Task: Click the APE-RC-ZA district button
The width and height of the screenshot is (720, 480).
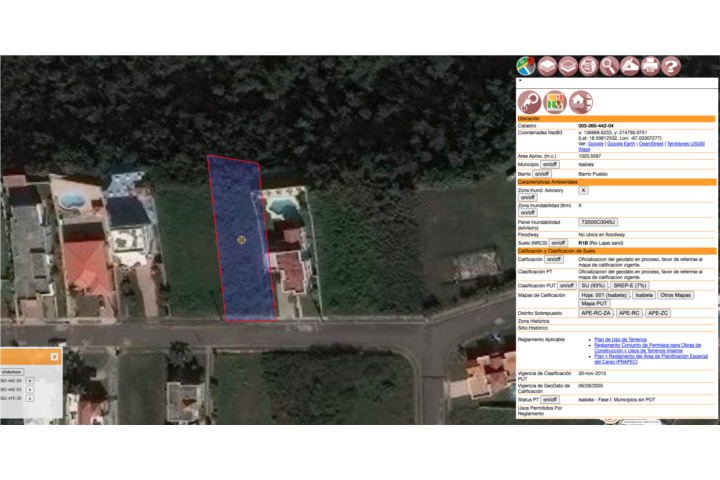Action: pyautogui.click(x=595, y=313)
